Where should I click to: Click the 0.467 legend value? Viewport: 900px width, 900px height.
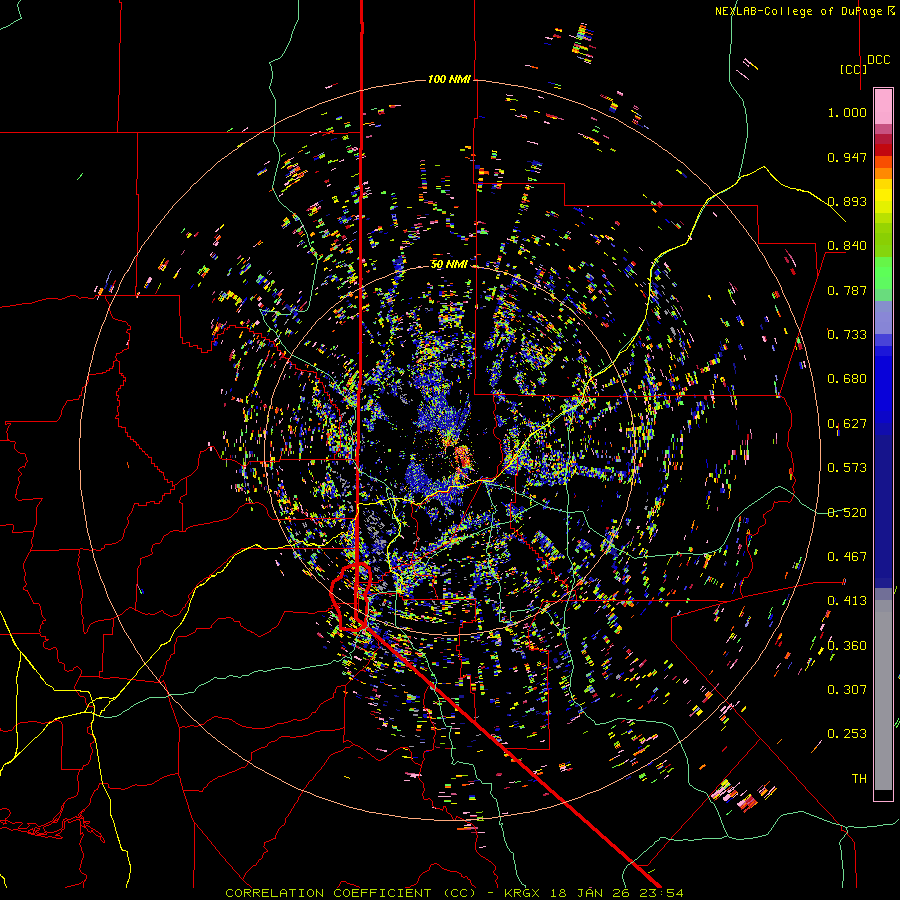point(847,557)
